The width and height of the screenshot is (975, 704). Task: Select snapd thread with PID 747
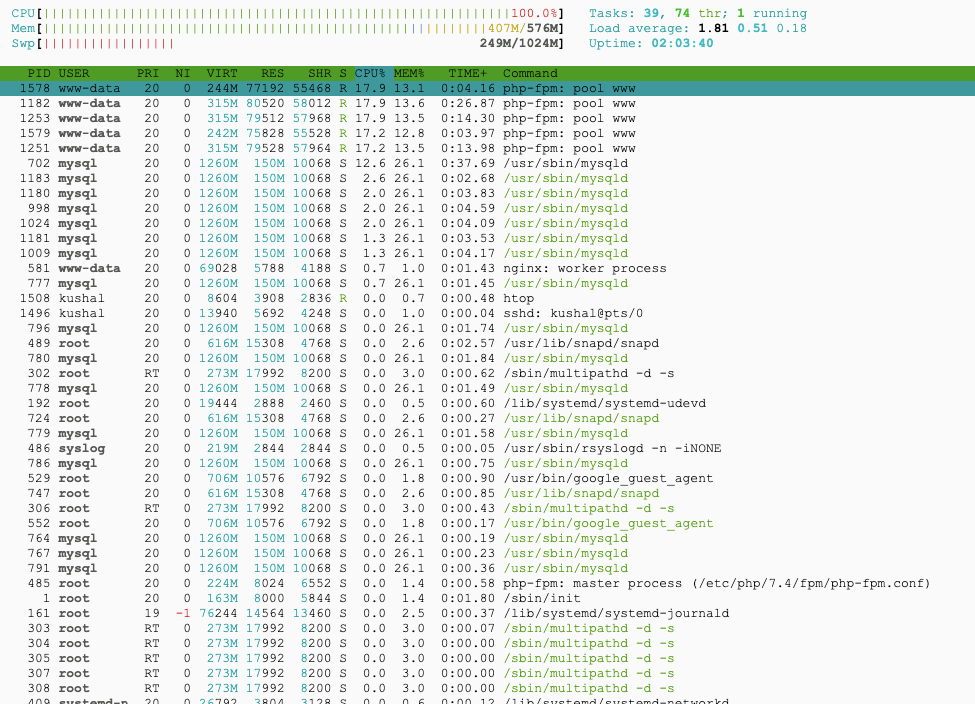click(x=488, y=493)
